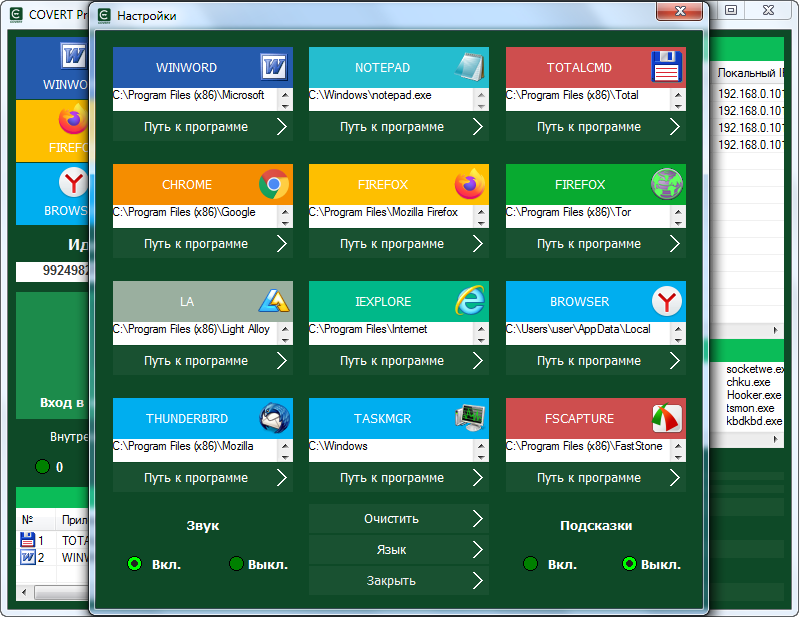Click the green FIREFOX tile's Tor globe icon
This screenshot has height=617, width=799.
point(667,184)
